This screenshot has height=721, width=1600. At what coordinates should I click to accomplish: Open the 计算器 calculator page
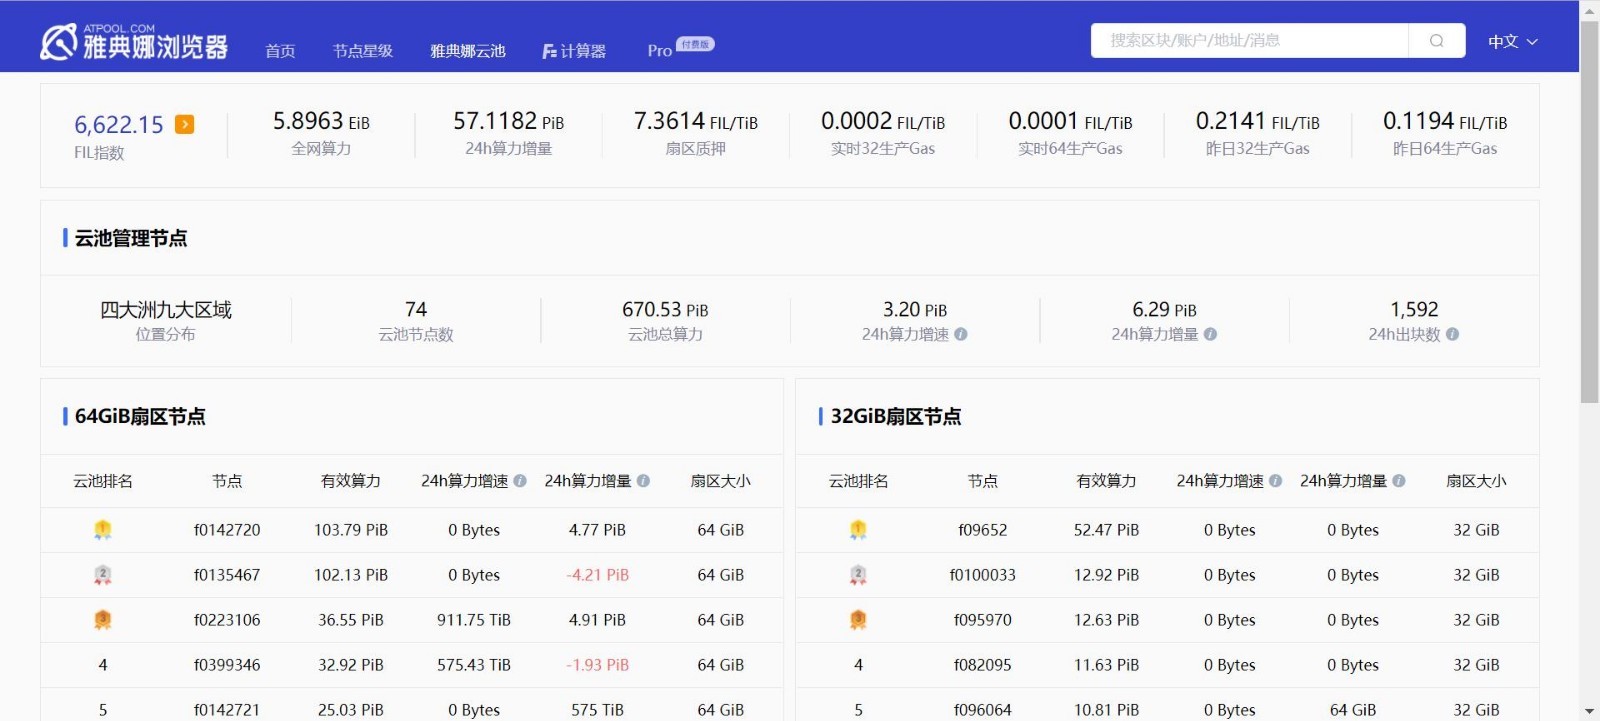point(574,51)
